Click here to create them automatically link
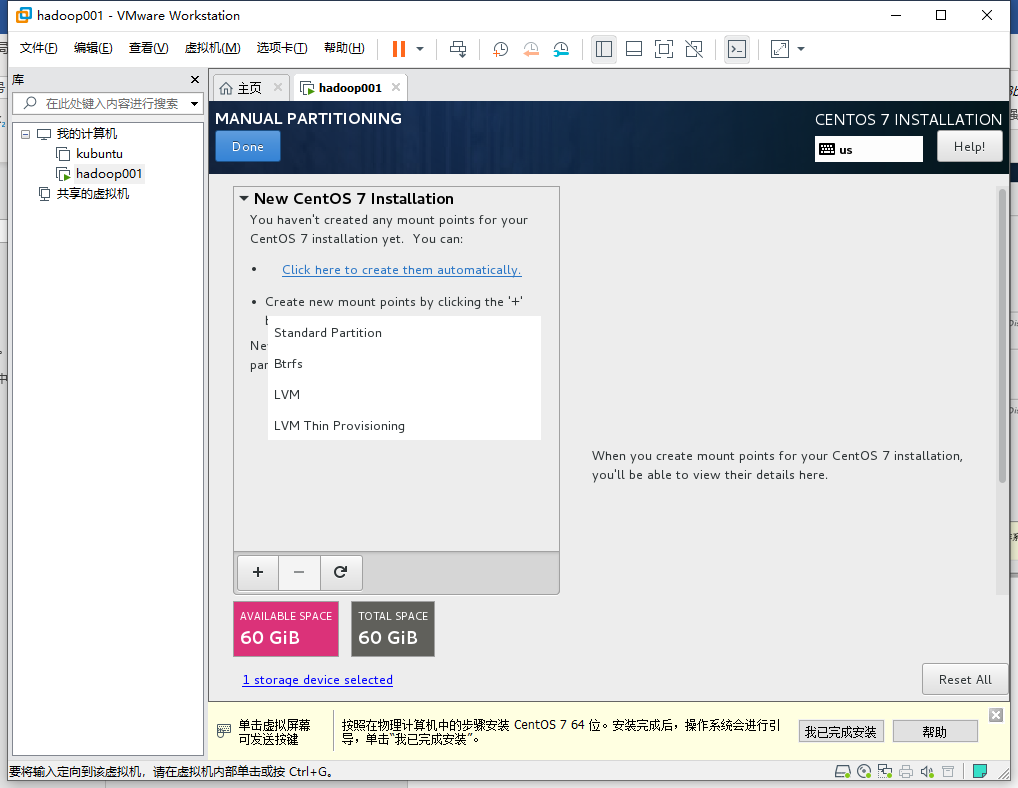 401,269
